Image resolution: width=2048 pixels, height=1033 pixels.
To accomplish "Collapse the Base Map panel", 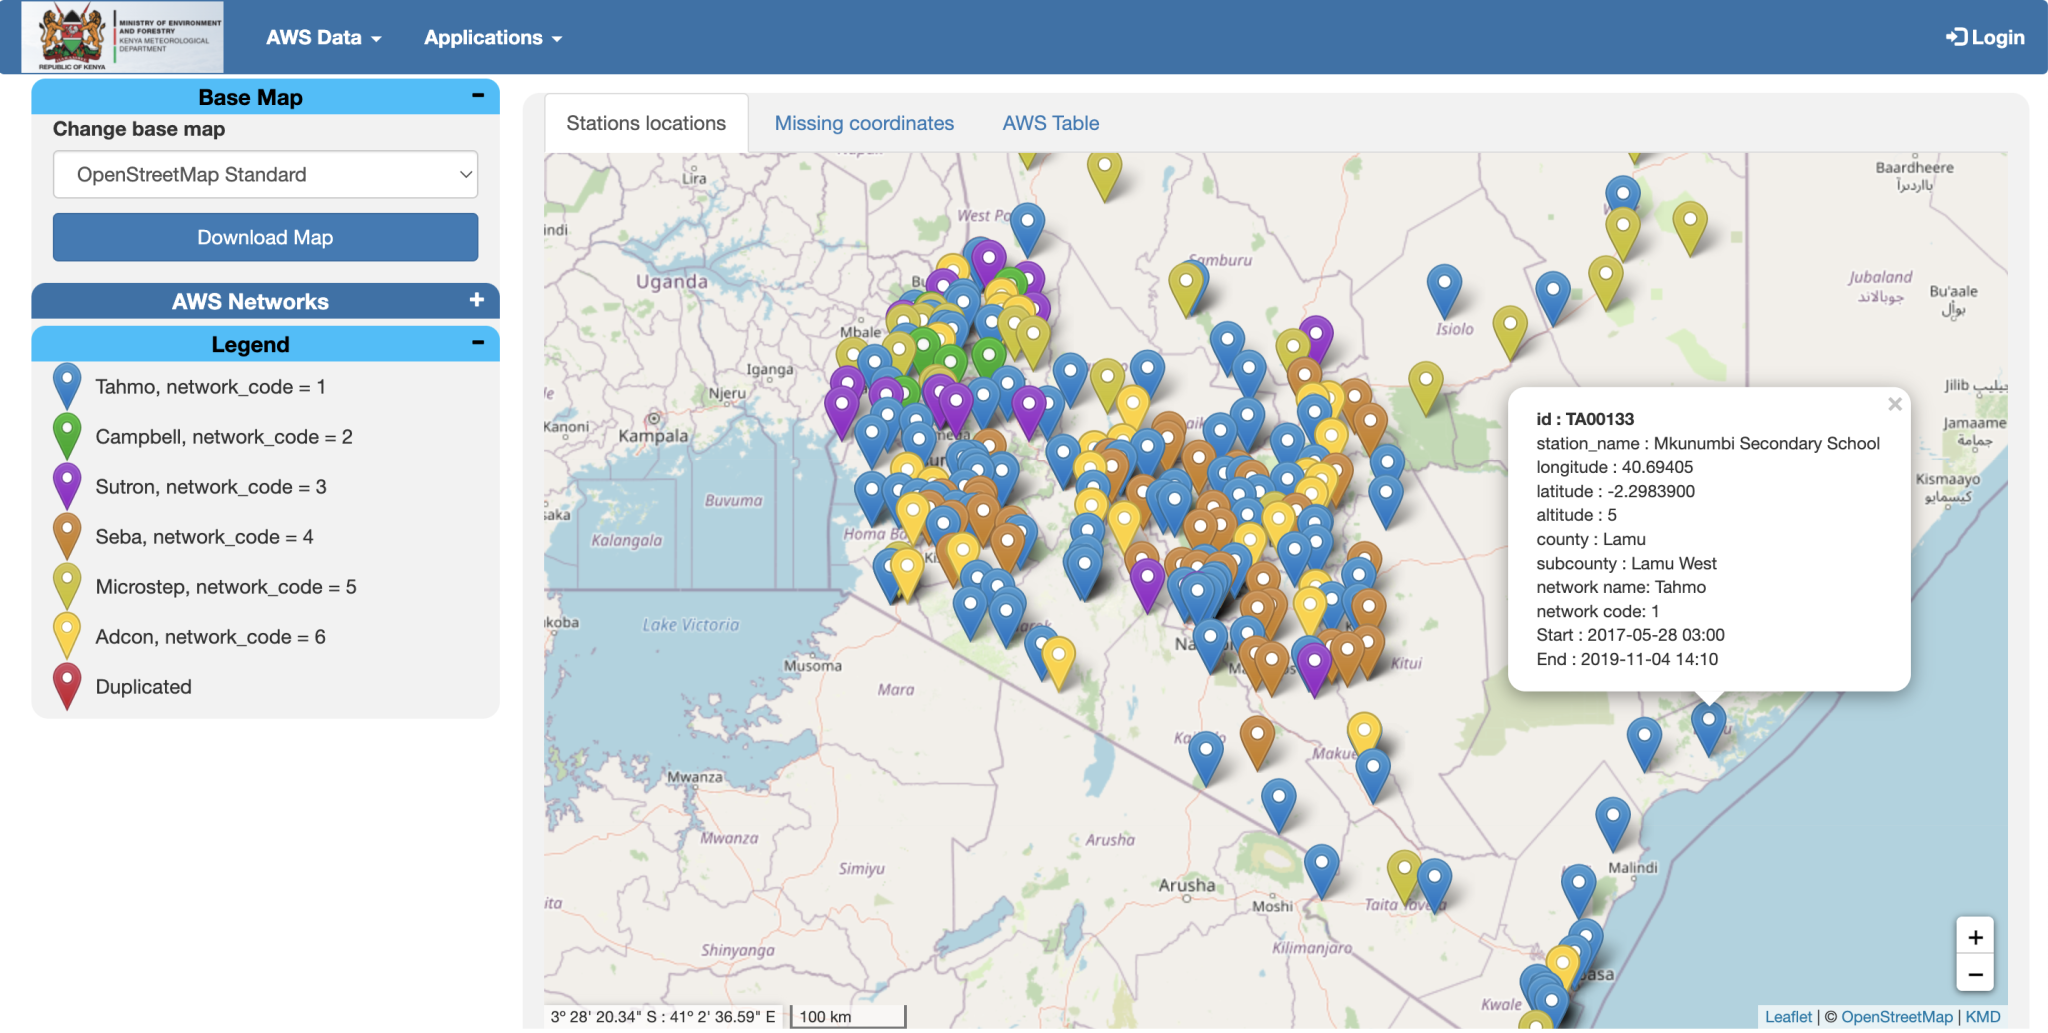I will pyautogui.click(x=477, y=95).
